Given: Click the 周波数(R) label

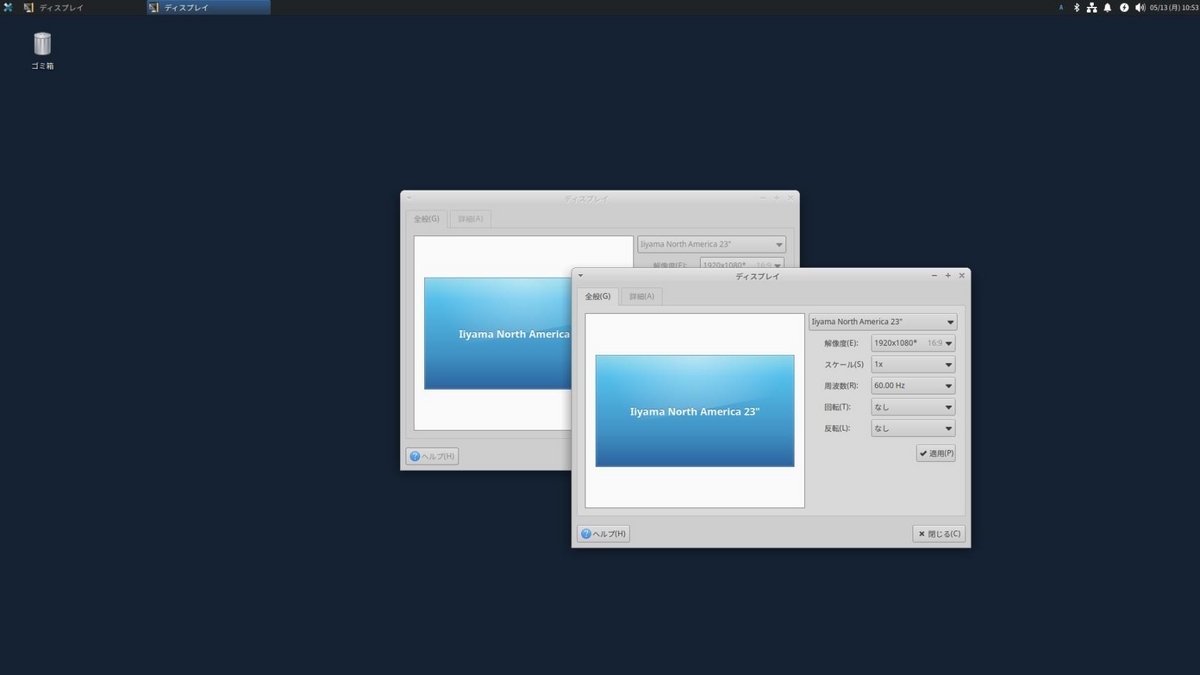Looking at the screenshot, I should [x=841, y=385].
